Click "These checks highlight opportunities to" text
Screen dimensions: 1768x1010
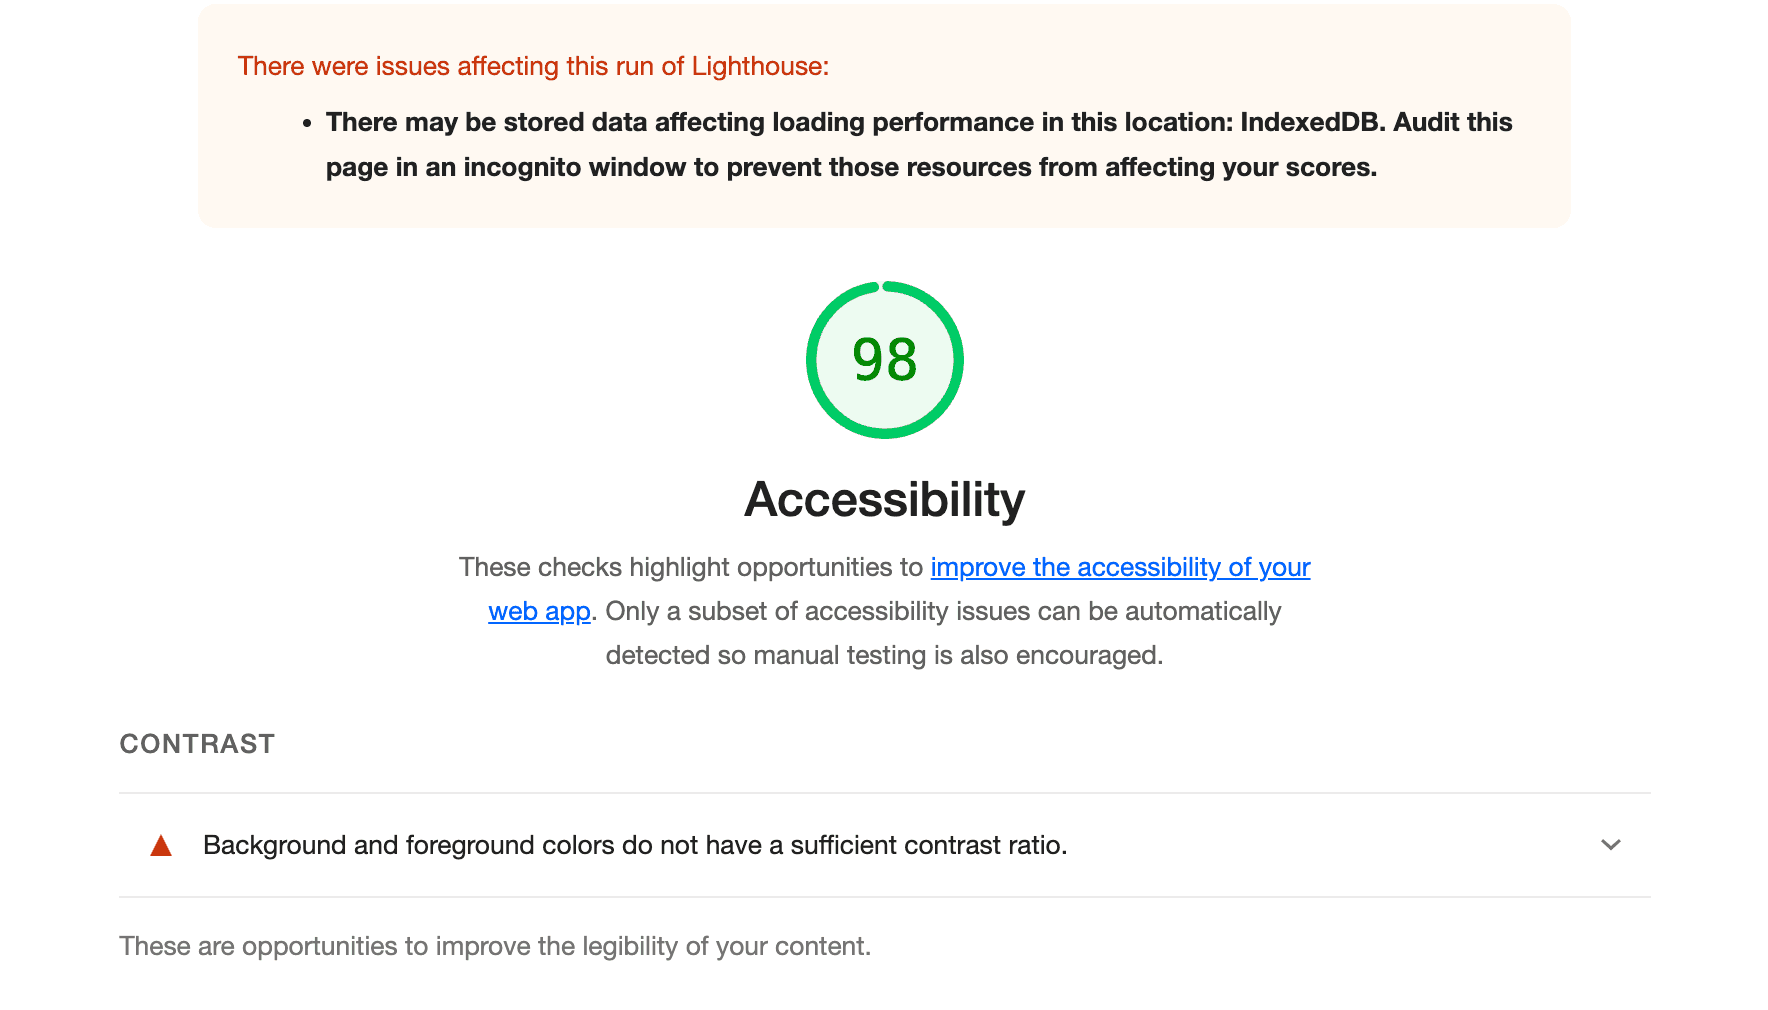tap(690, 567)
